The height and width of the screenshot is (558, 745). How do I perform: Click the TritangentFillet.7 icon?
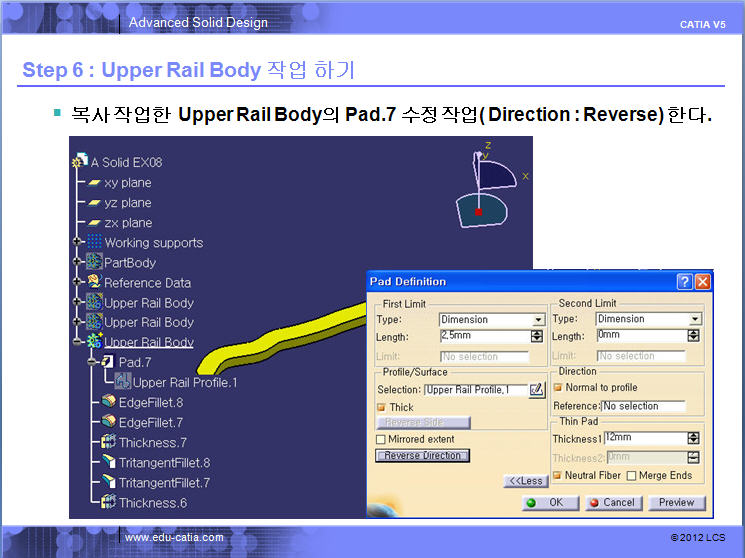tap(108, 481)
